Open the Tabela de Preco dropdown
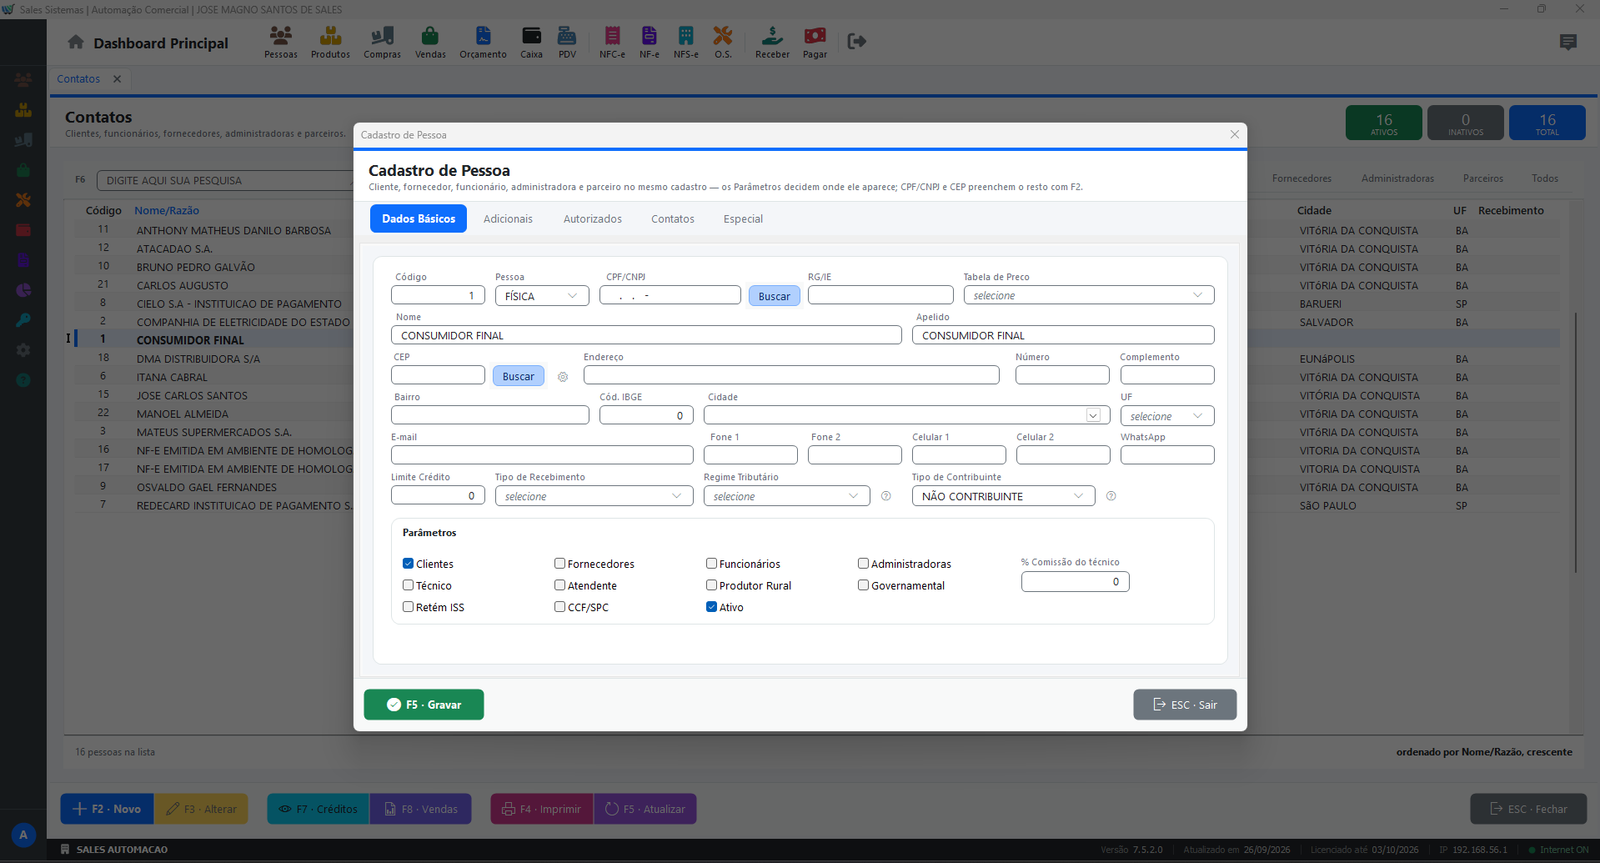The image size is (1600, 863). click(1089, 295)
